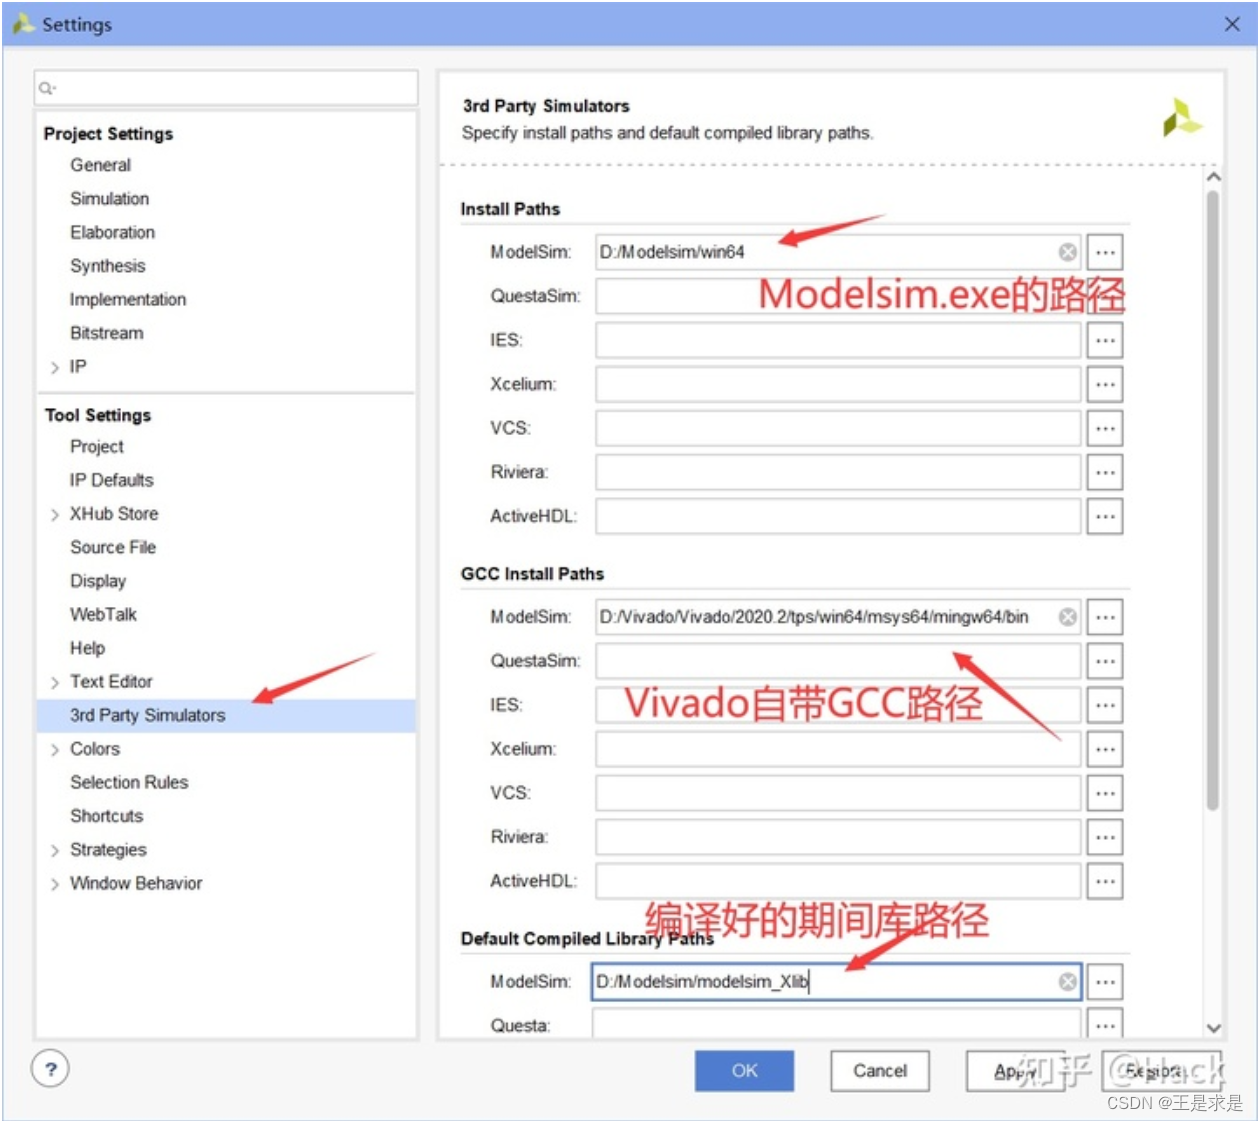The image size is (1258, 1121).
Task: Browse for QuestaSim GCC install path
Action: pos(1105,661)
